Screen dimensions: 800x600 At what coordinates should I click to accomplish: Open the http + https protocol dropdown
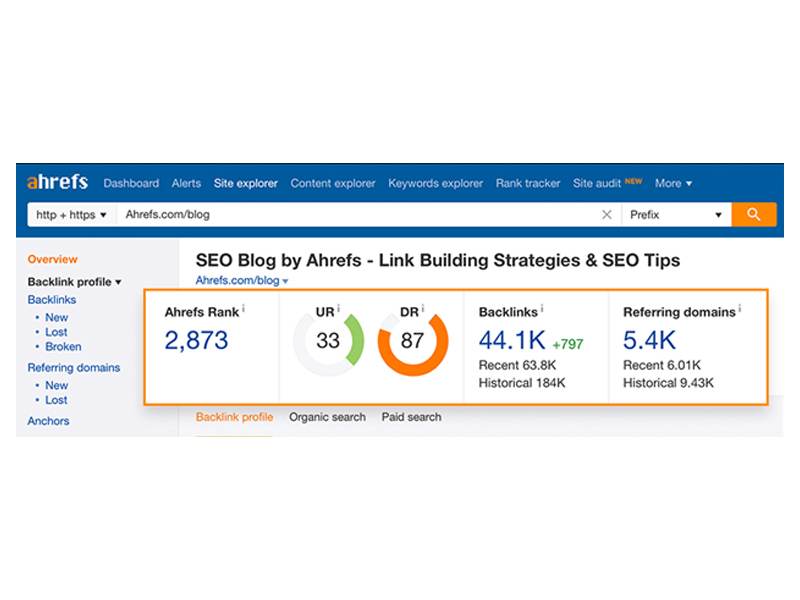[71, 214]
